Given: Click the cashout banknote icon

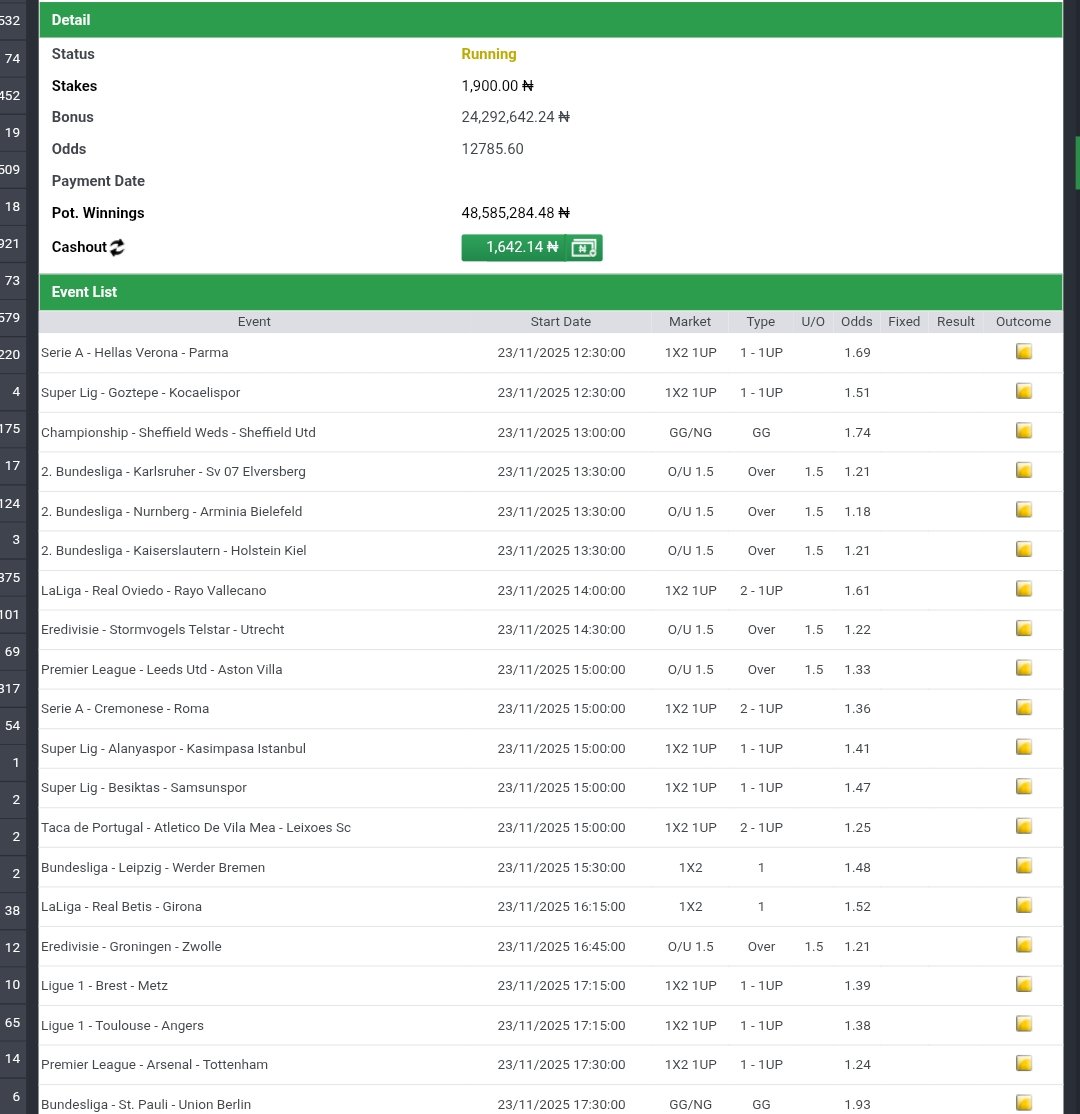Looking at the screenshot, I should pyautogui.click(x=584, y=247).
